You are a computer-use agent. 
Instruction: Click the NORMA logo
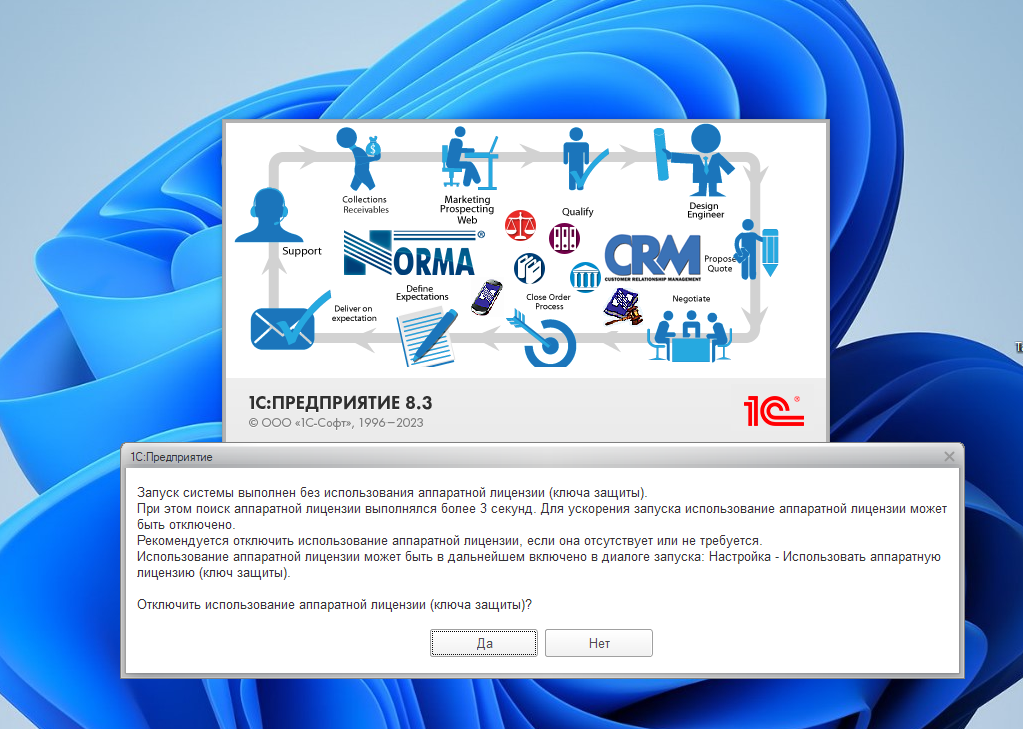coord(415,253)
